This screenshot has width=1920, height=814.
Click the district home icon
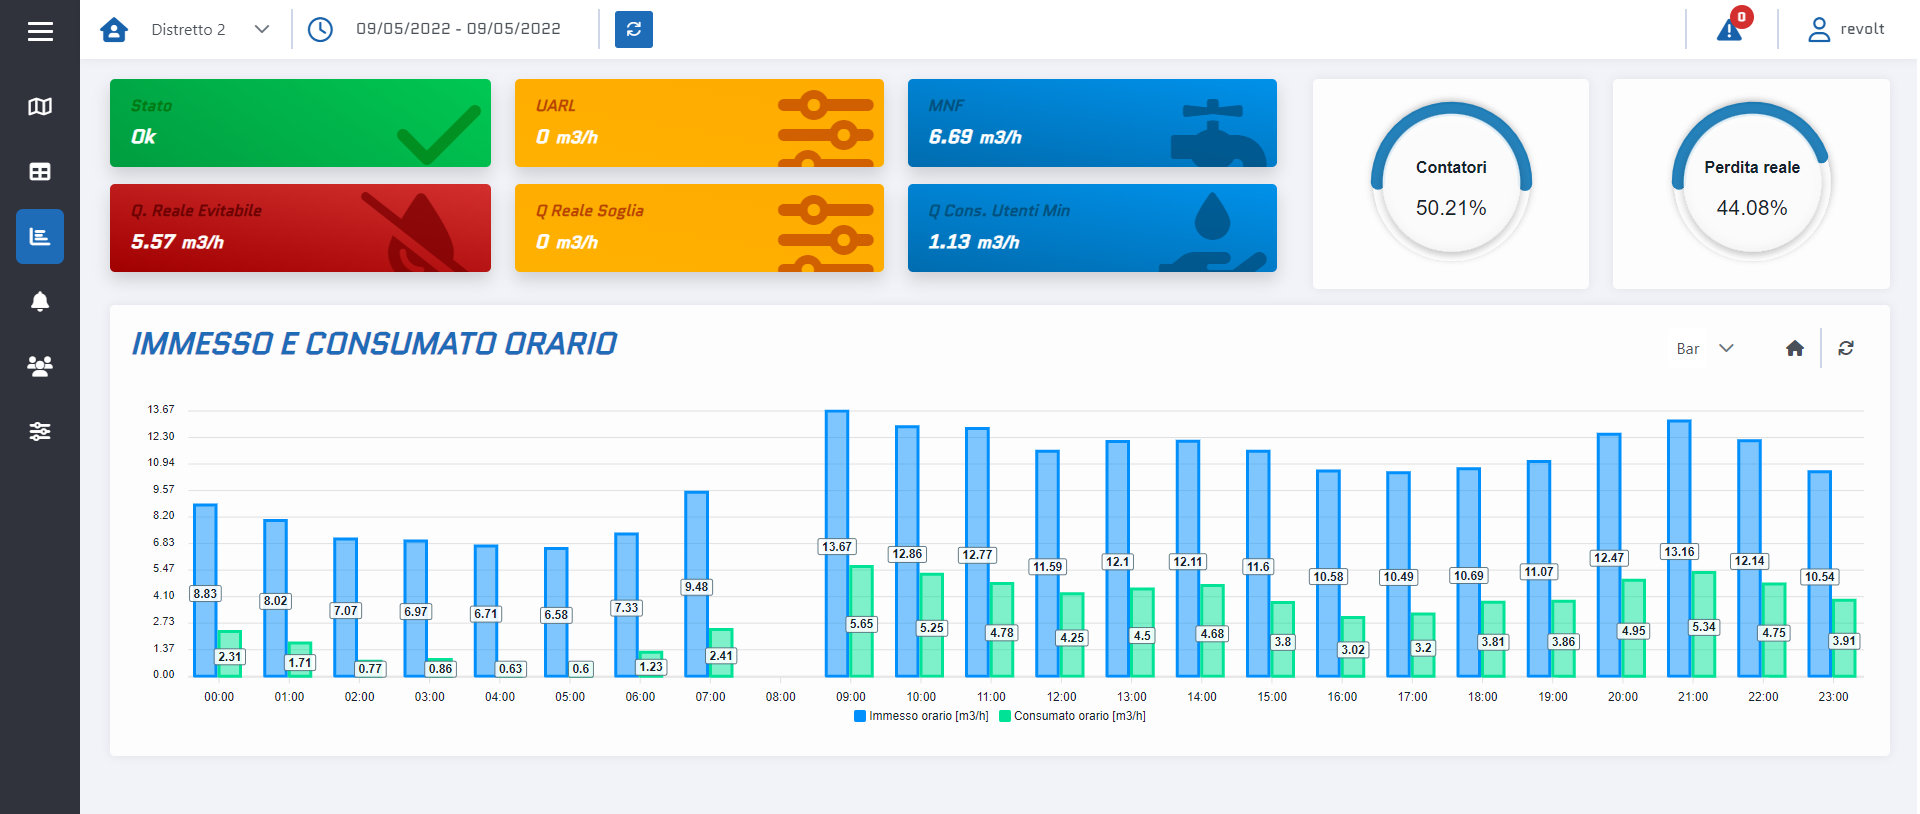pos(115,30)
